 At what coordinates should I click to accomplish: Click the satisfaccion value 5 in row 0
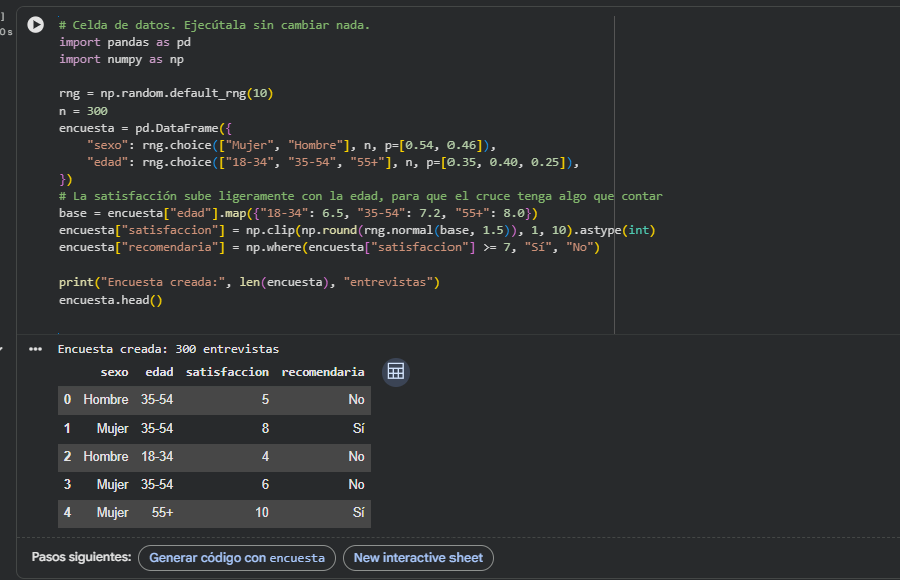pyautogui.click(x=265, y=400)
